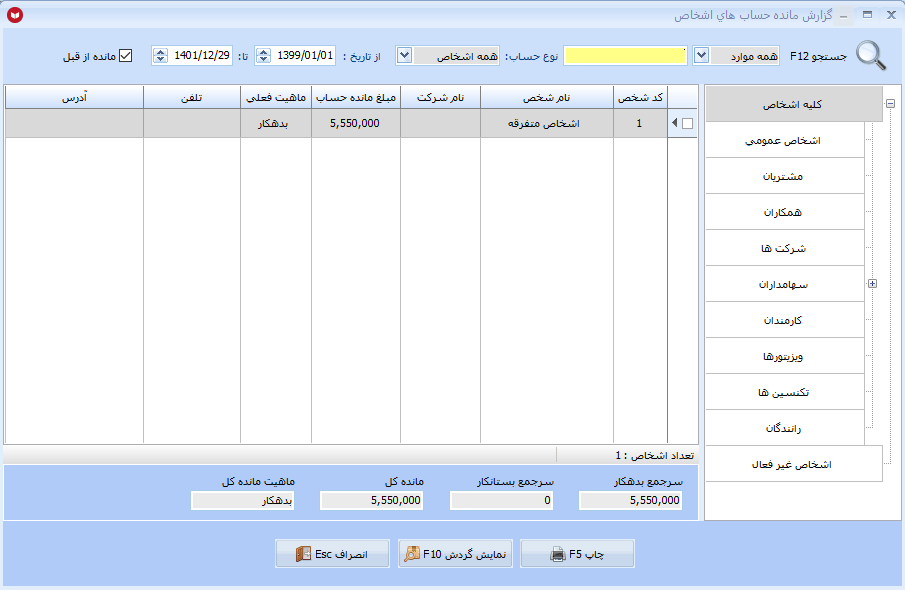Select تکنسین ها category

[784, 392]
